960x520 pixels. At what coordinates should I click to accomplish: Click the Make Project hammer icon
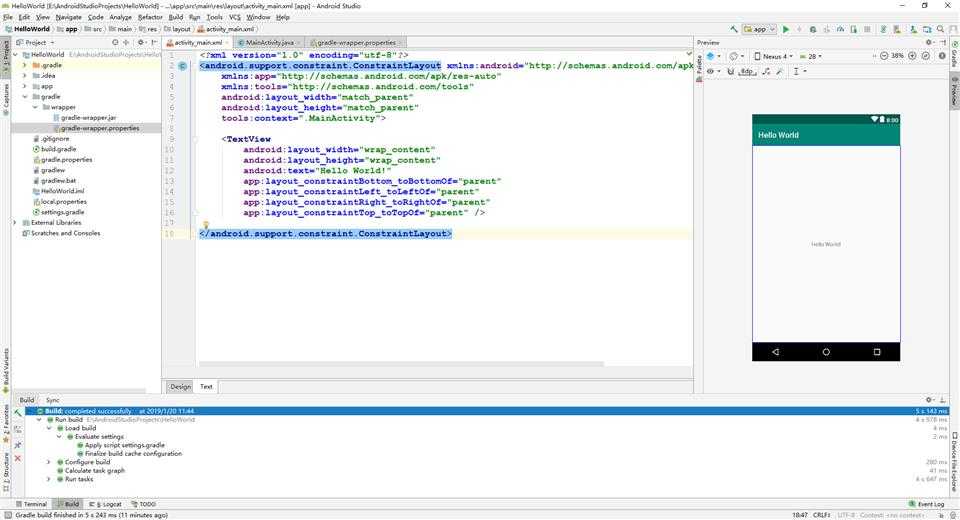(x=733, y=29)
